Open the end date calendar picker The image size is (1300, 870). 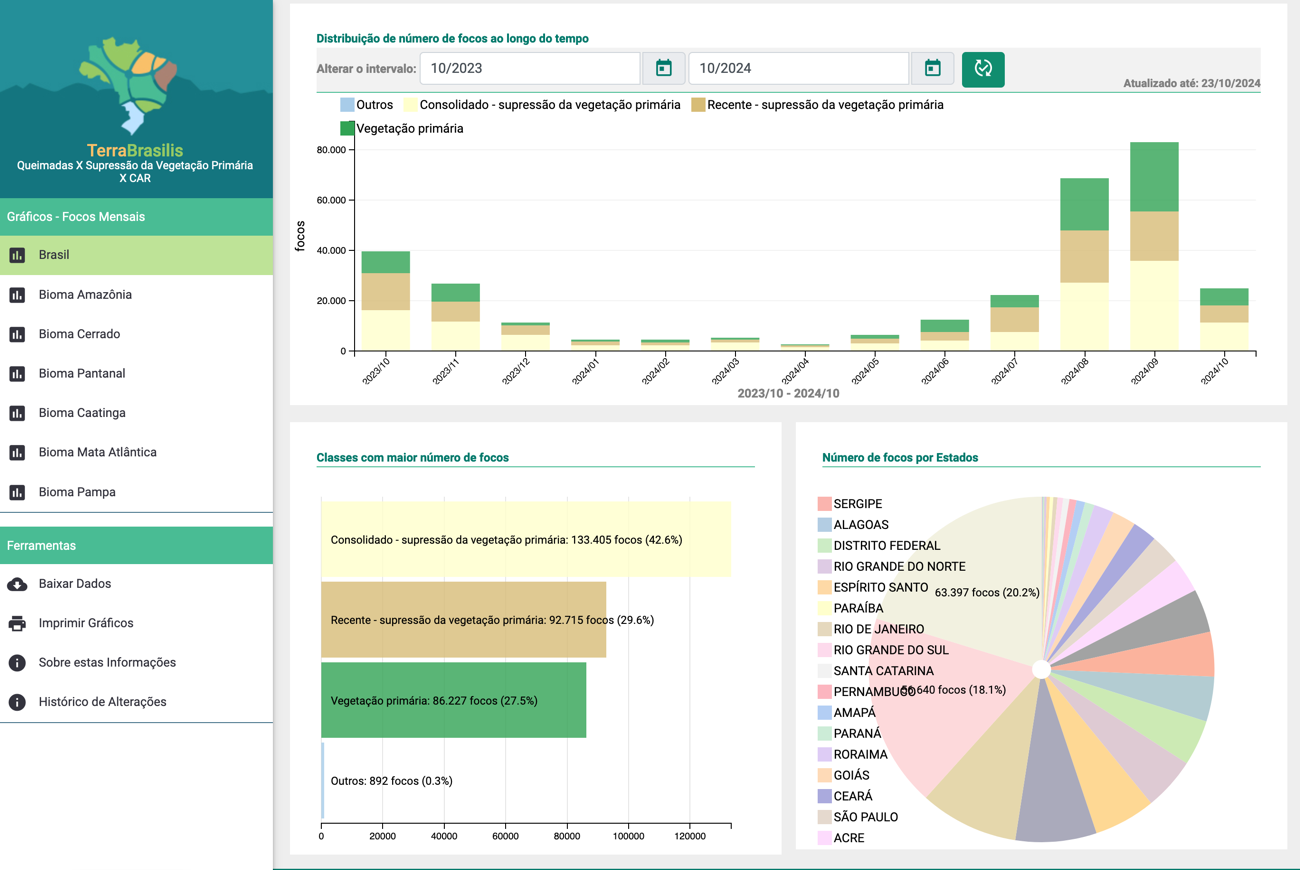tap(932, 69)
